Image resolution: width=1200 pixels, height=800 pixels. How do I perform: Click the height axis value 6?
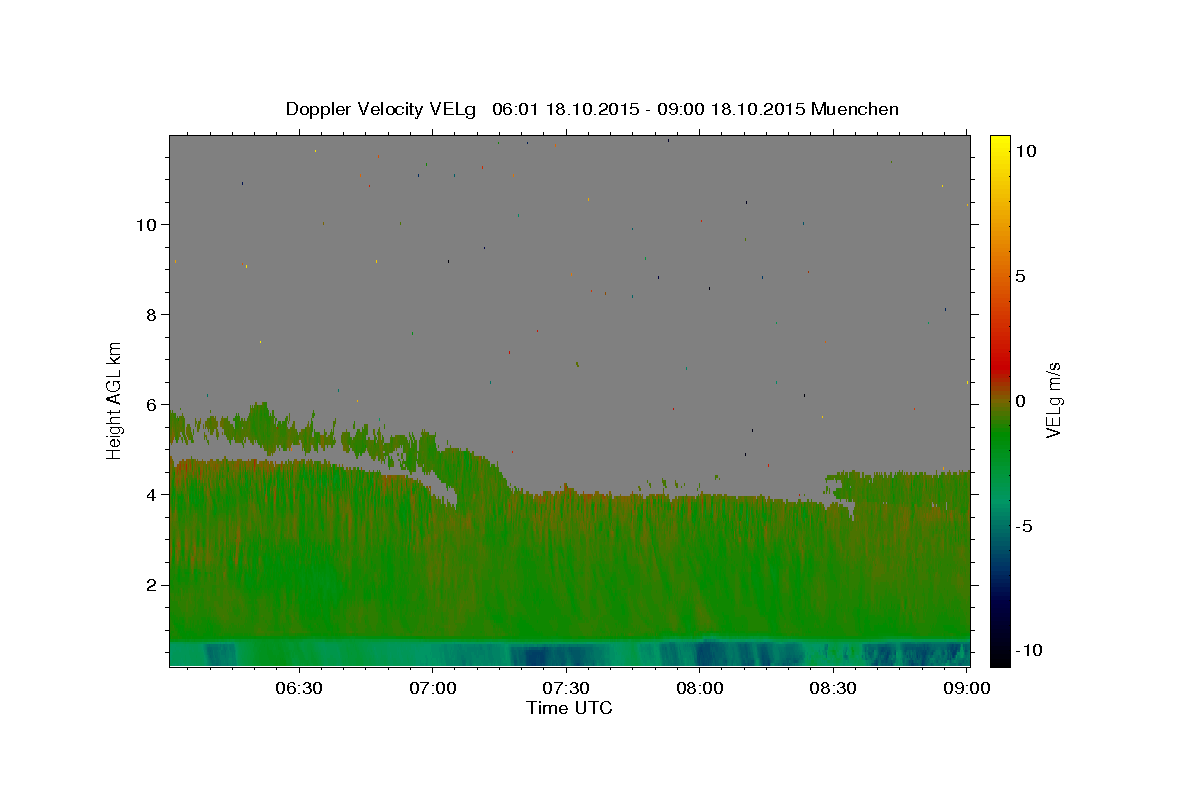[151, 404]
